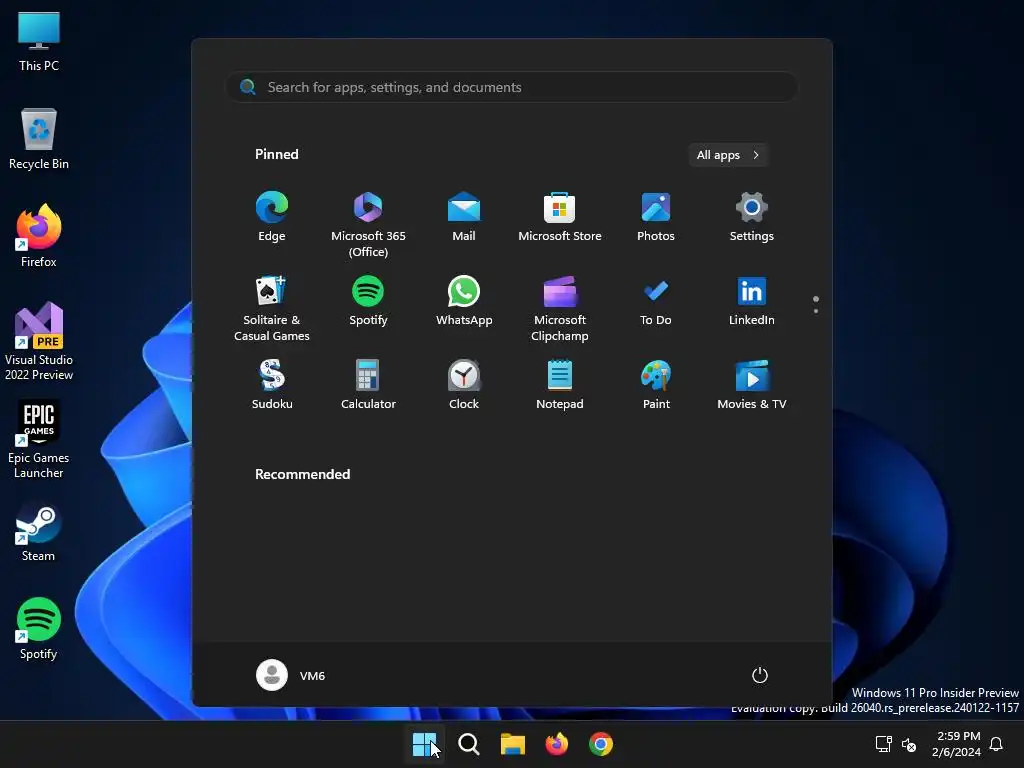Open Microsoft Clipchamp
The width and height of the screenshot is (1024, 768).
coord(560,309)
